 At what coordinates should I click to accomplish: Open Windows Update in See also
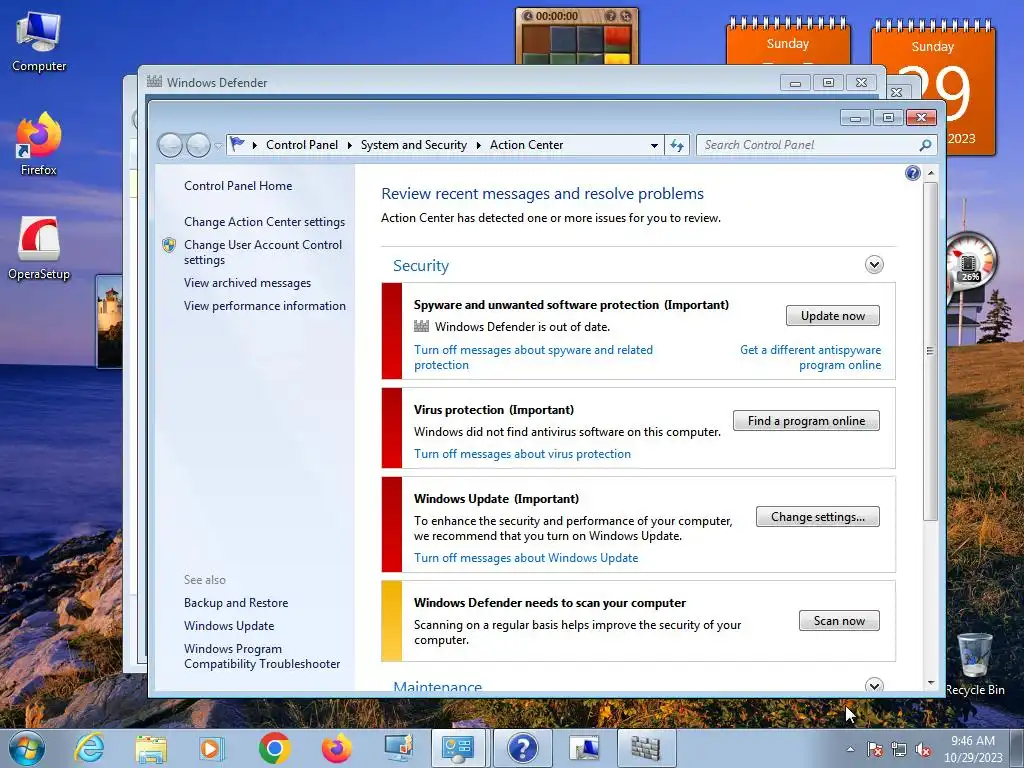coord(229,626)
